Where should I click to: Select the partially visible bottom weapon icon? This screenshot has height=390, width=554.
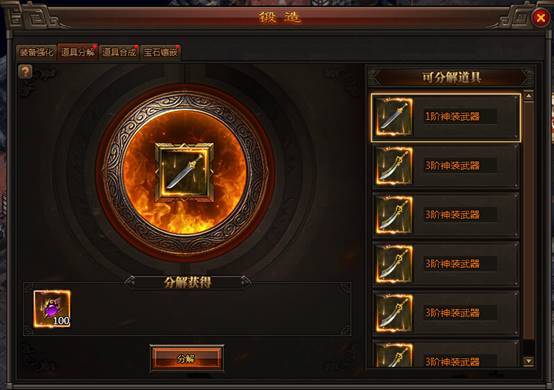click(x=394, y=356)
